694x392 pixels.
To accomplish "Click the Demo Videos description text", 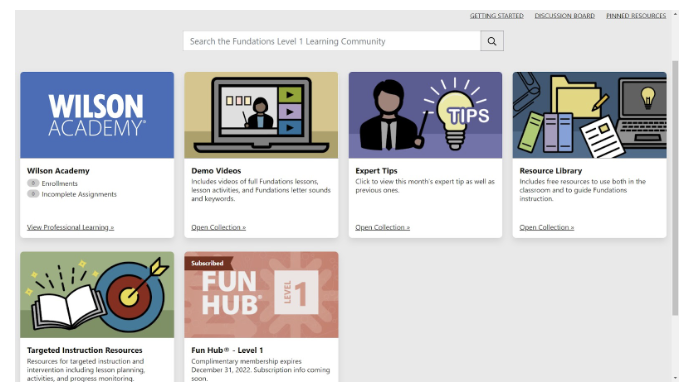I will pyautogui.click(x=261, y=190).
